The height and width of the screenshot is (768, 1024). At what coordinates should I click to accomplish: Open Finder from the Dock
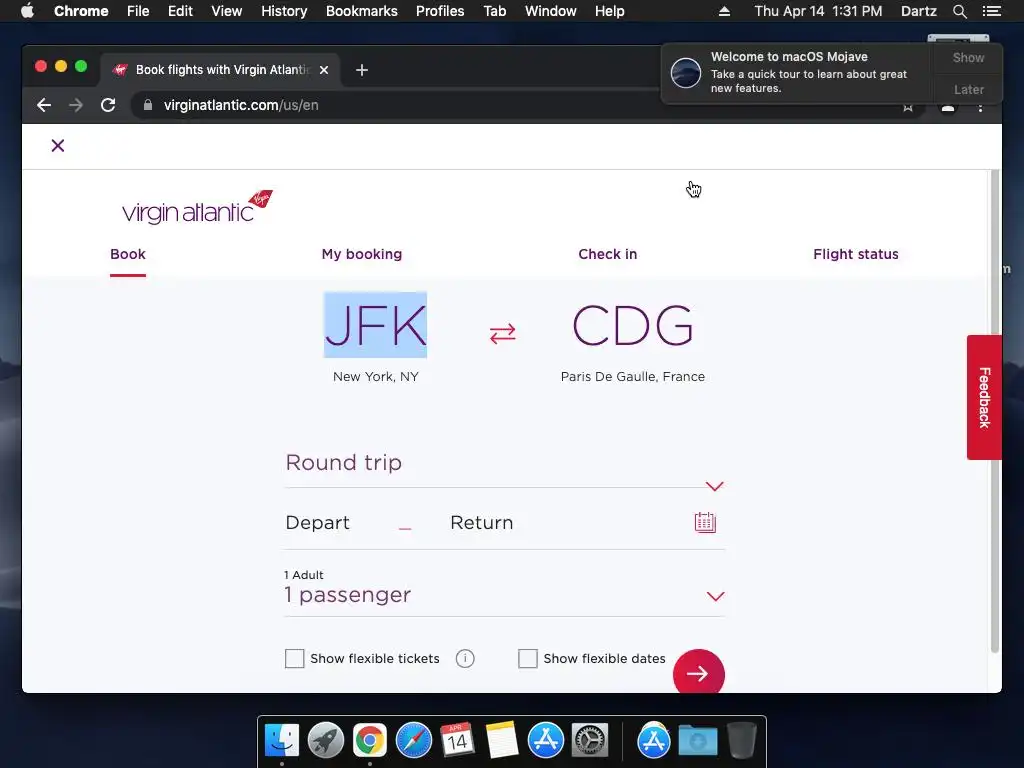pyautogui.click(x=282, y=741)
